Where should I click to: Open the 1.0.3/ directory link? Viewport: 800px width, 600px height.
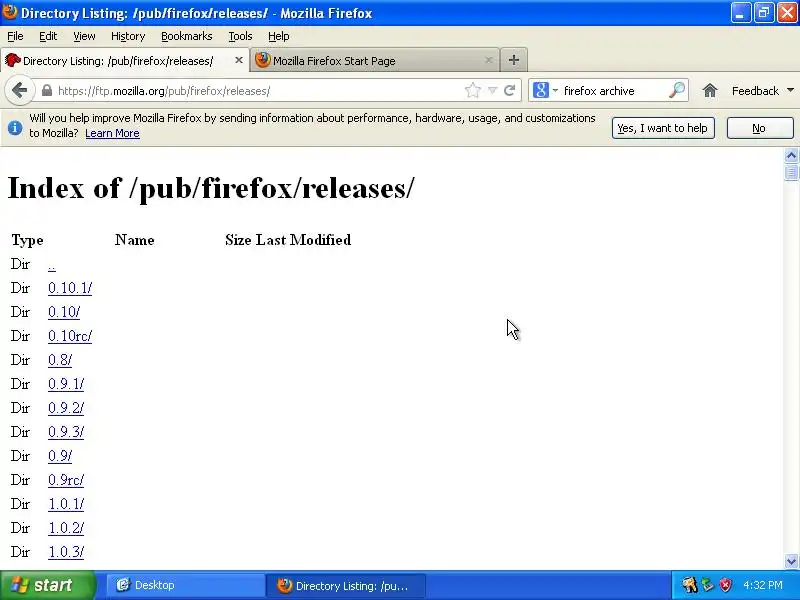coord(66,552)
